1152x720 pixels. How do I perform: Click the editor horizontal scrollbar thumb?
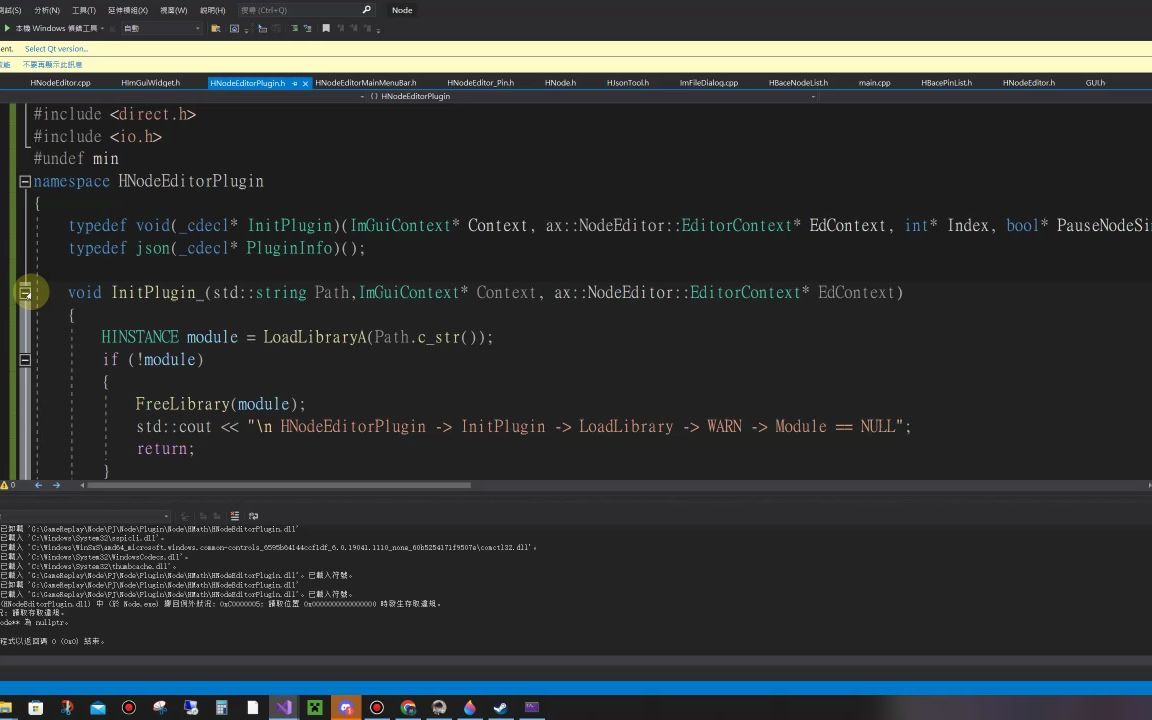[x=279, y=485]
